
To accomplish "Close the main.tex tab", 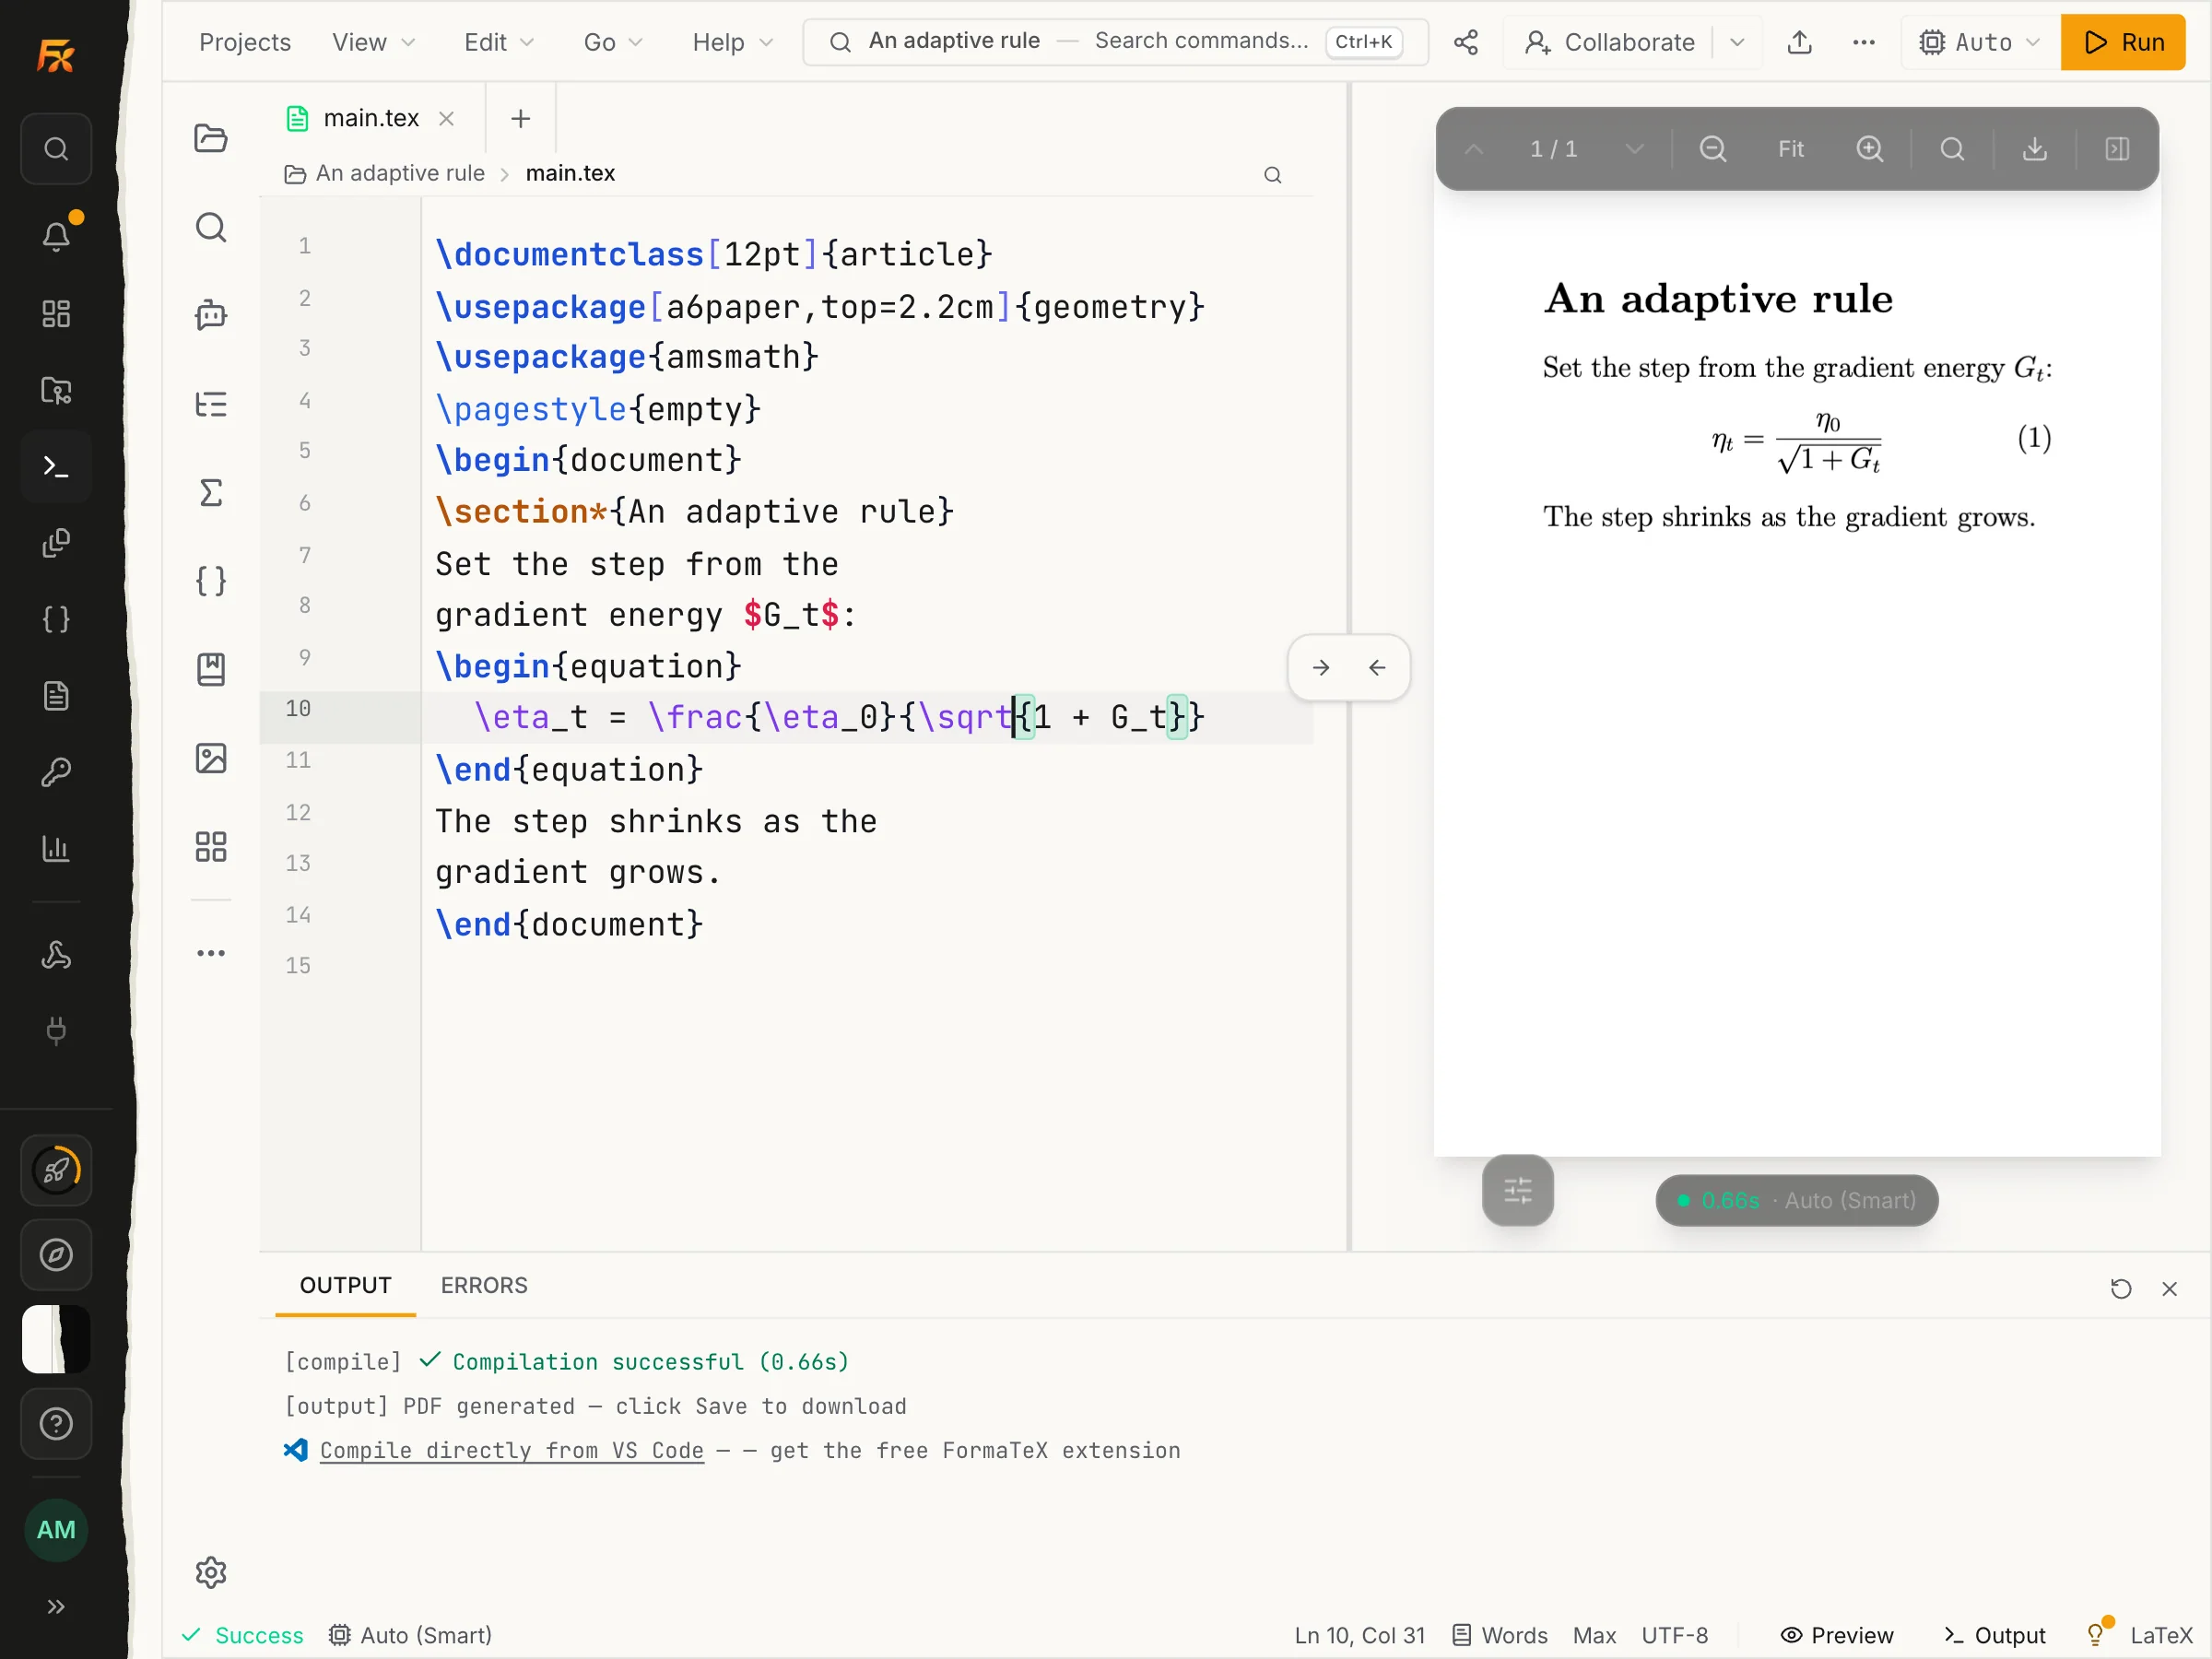I will tap(446, 118).
